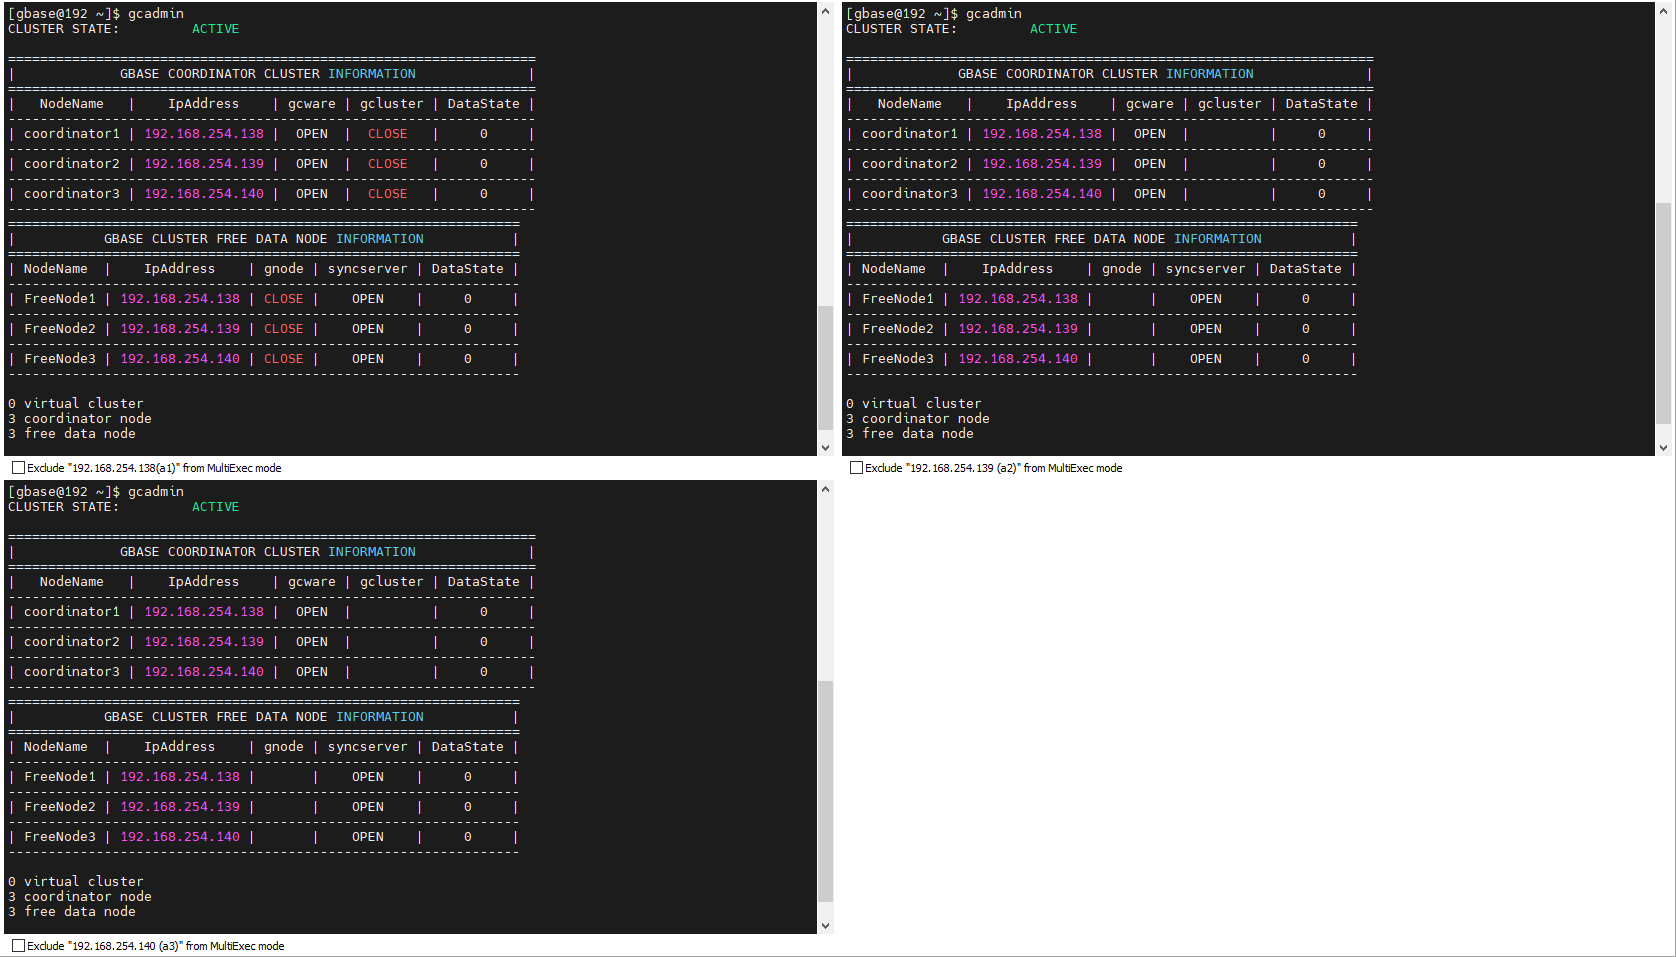Click coordinator2 IP 192.168.254.139 in a1 pane
This screenshot has width=1676, height=957.
[x=204, y=164]
